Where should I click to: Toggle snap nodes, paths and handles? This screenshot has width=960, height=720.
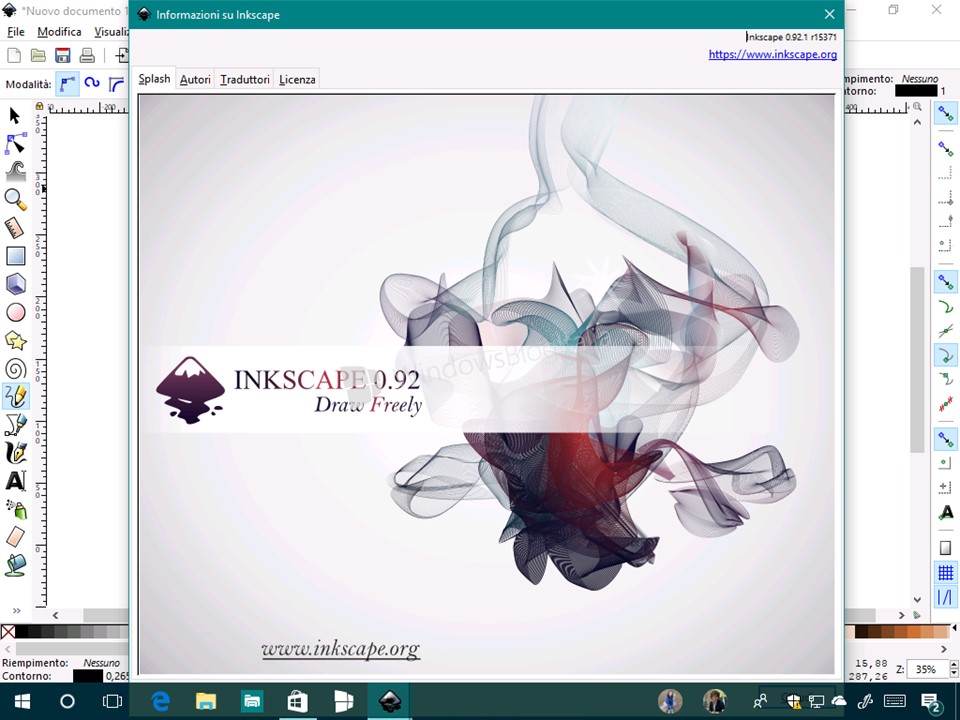pyautogui.click(x=946, y=282)
